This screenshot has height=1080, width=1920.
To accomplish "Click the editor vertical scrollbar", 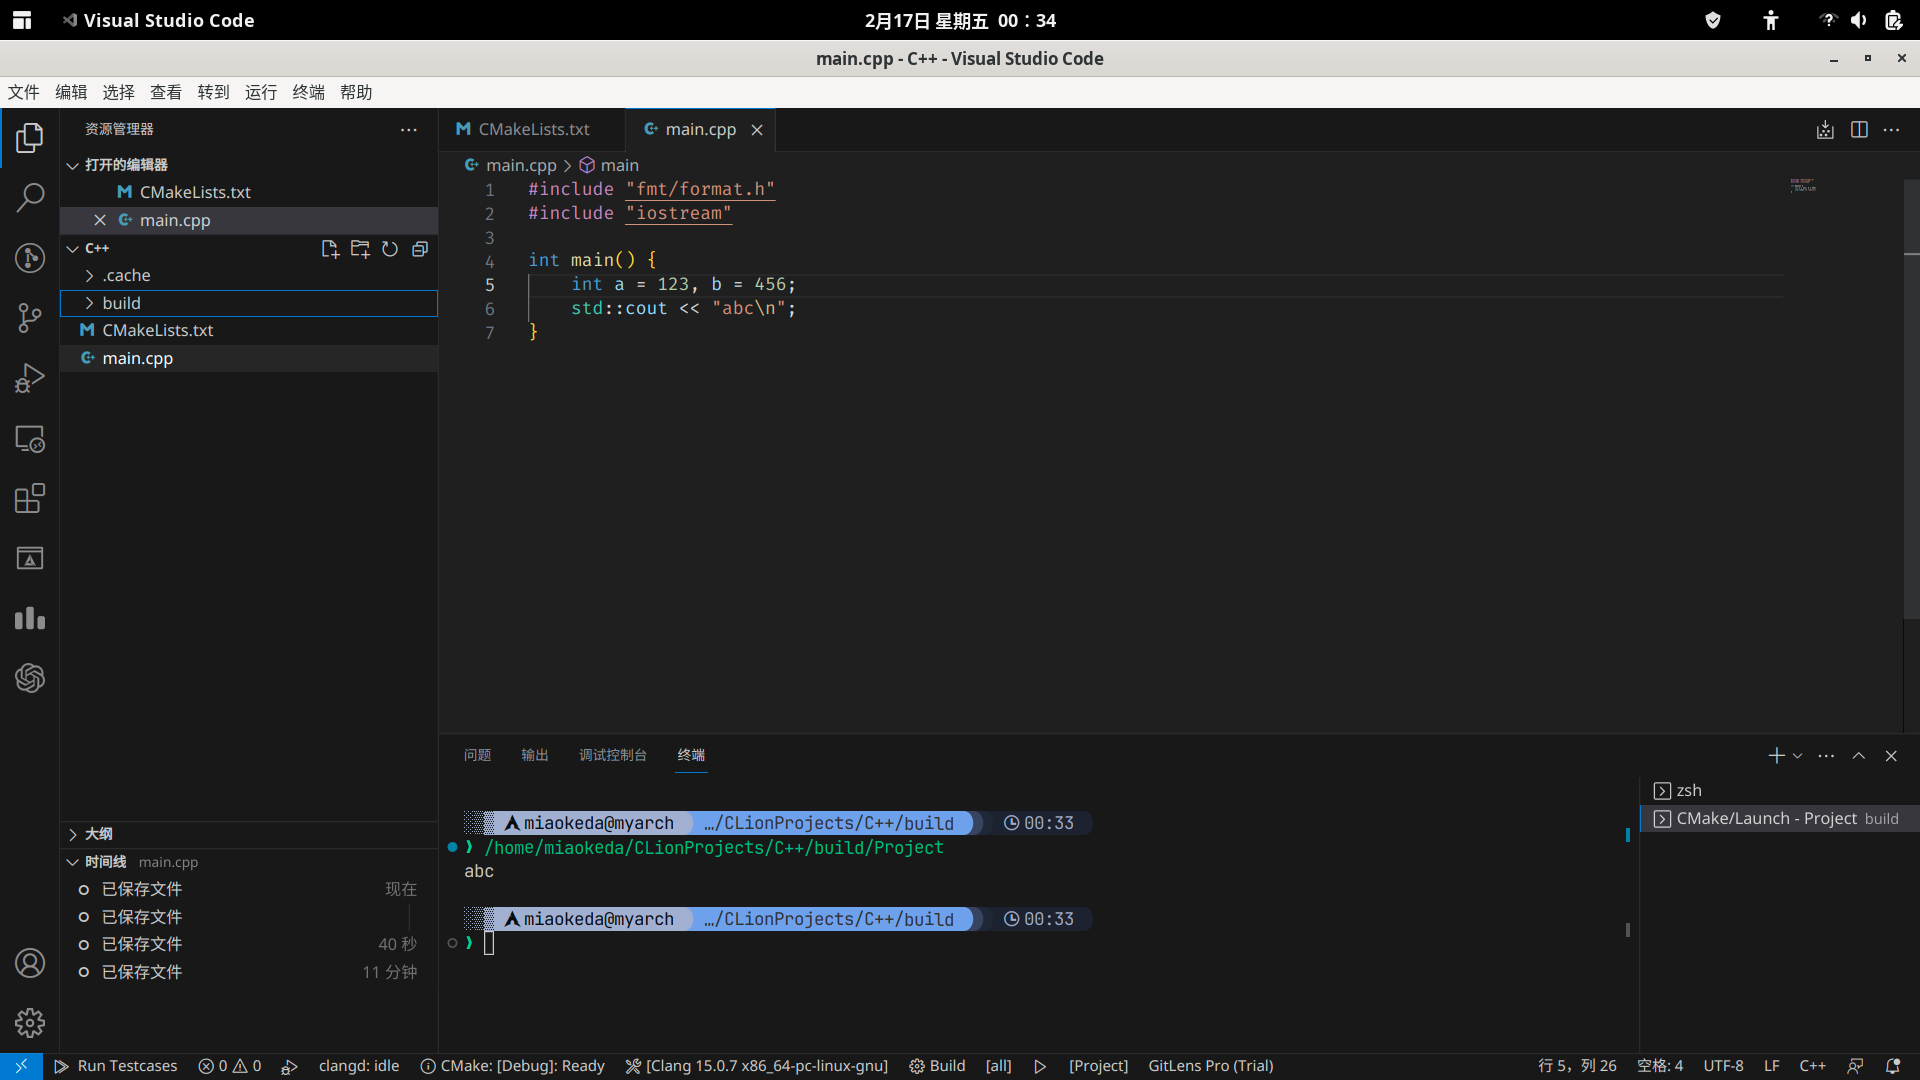I will click(1911, 400).
